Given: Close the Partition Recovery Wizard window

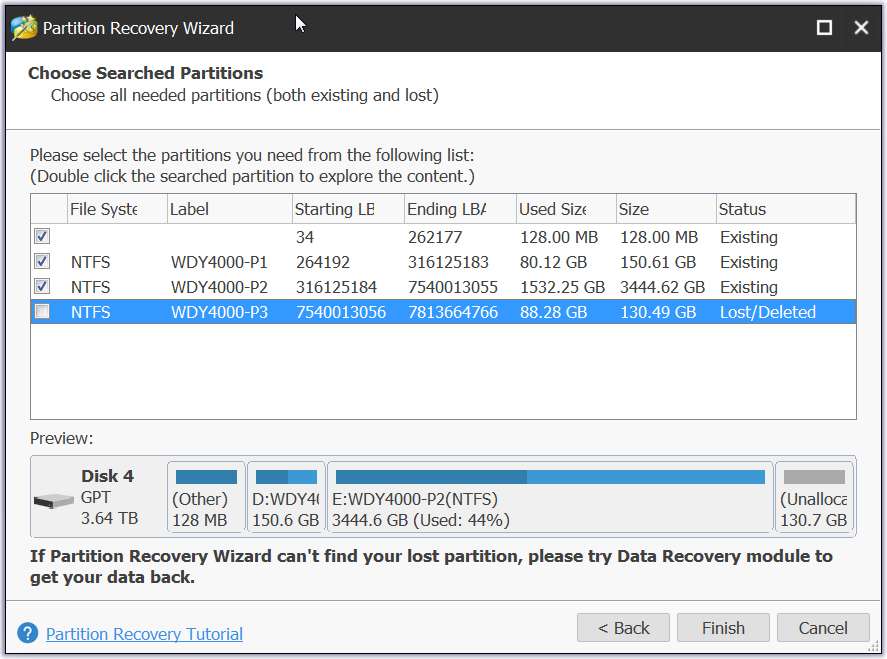Looking at the screenshot, I should pyautogui.click(x=861, y=27).
